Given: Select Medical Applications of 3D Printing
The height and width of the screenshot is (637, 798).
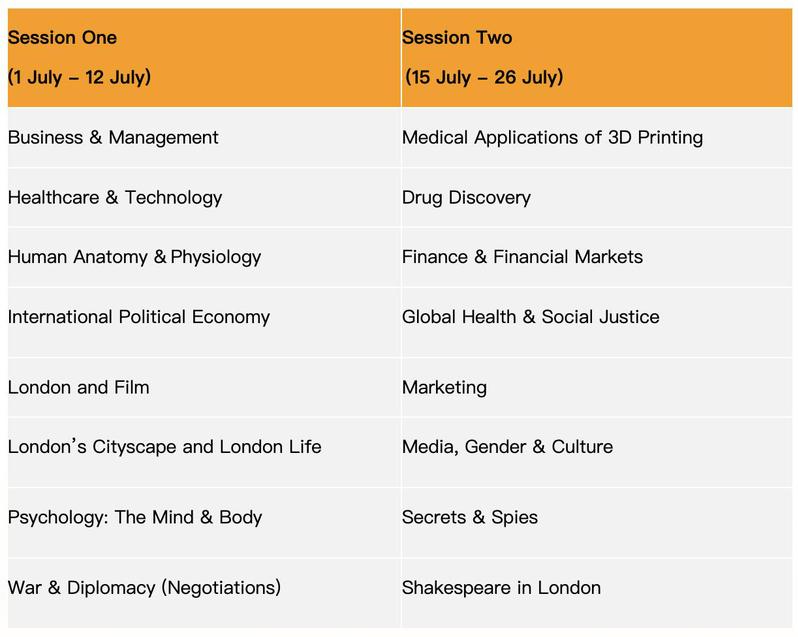Looking at the screenshot, I should [x=552, y=137].
